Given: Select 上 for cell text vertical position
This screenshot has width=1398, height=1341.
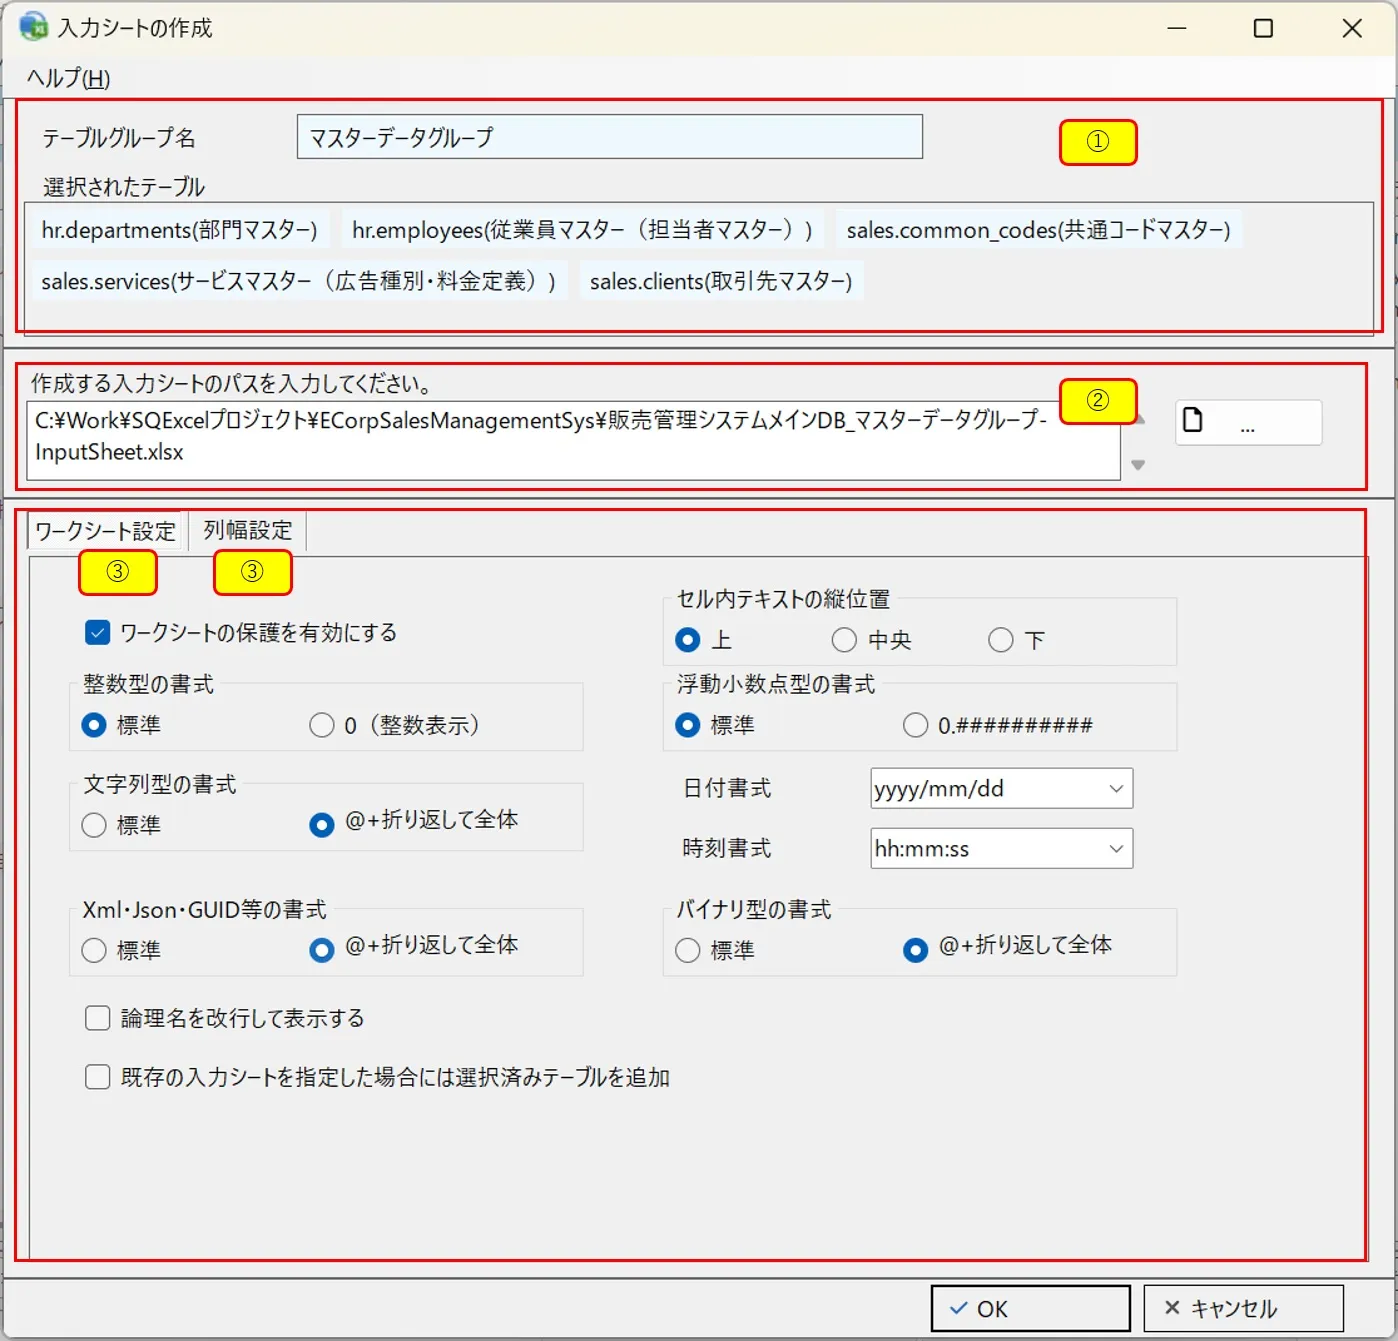Looking at the screenshot, I should [x=704, y=640].
